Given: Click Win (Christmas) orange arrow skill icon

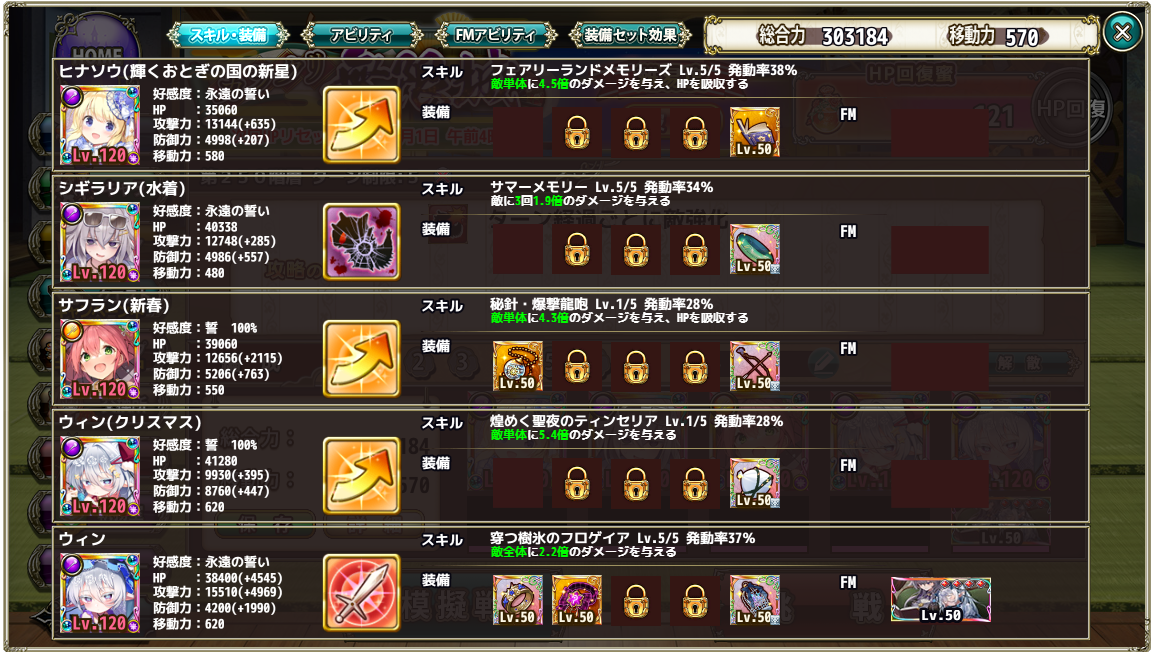Looking at the screenshot, I should coord(361,476).
